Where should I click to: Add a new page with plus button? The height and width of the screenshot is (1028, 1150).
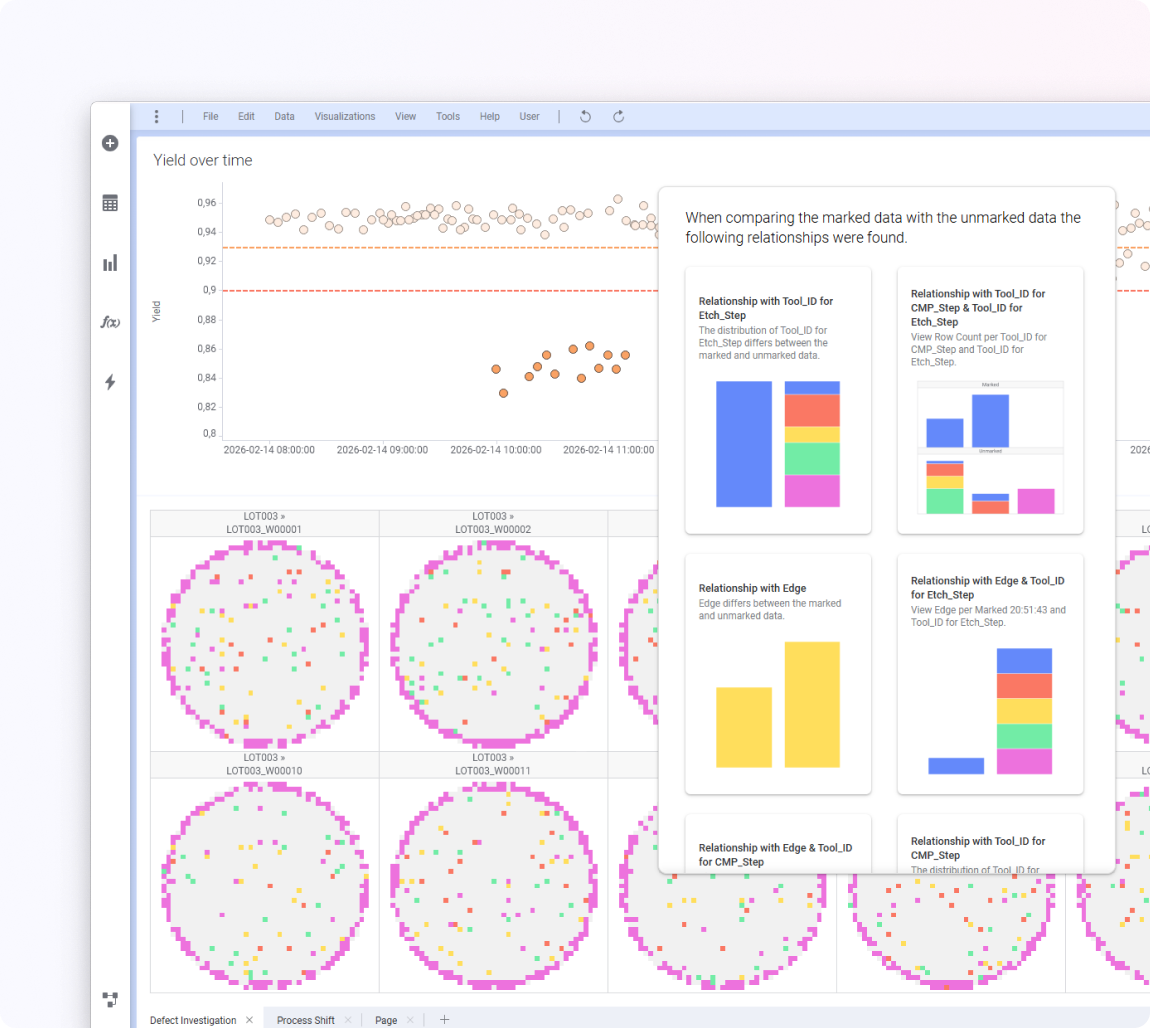(445, 1020)
